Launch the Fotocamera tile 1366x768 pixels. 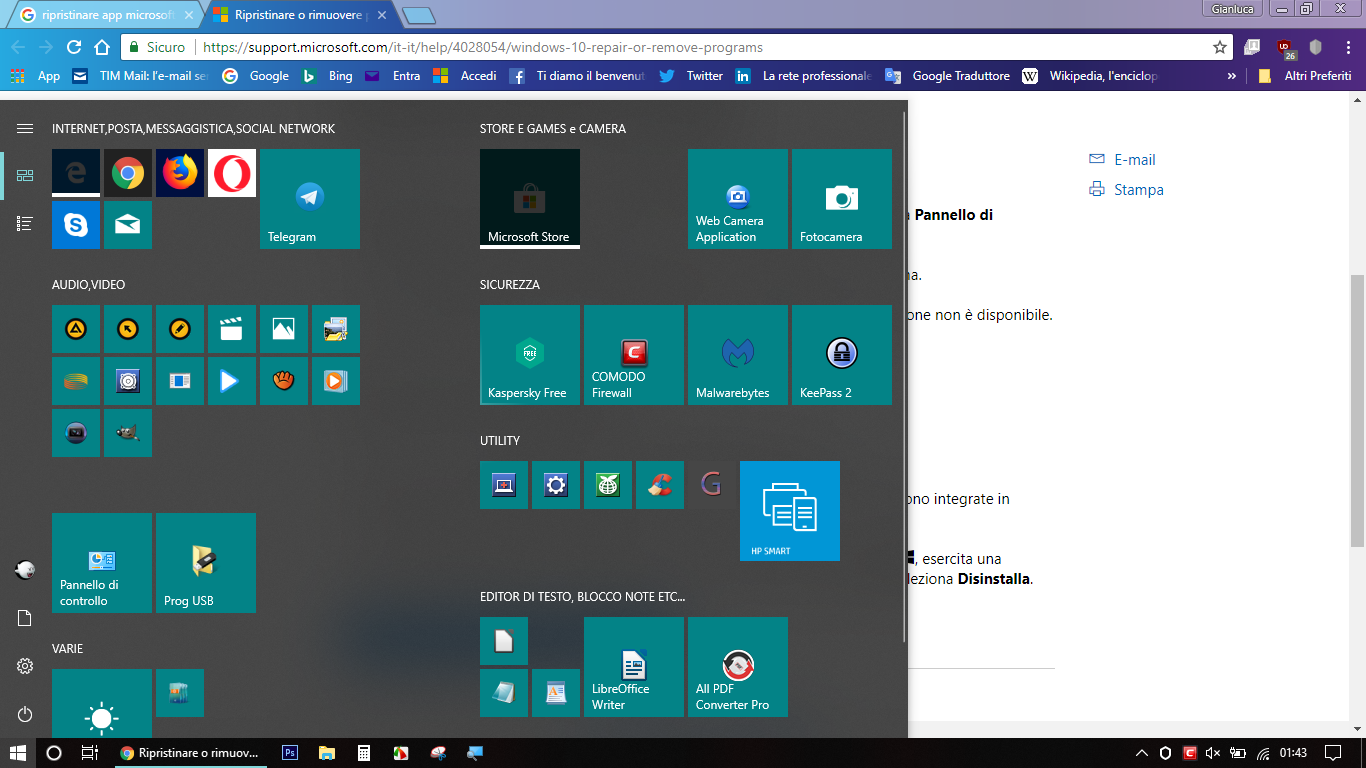[842, 199]
